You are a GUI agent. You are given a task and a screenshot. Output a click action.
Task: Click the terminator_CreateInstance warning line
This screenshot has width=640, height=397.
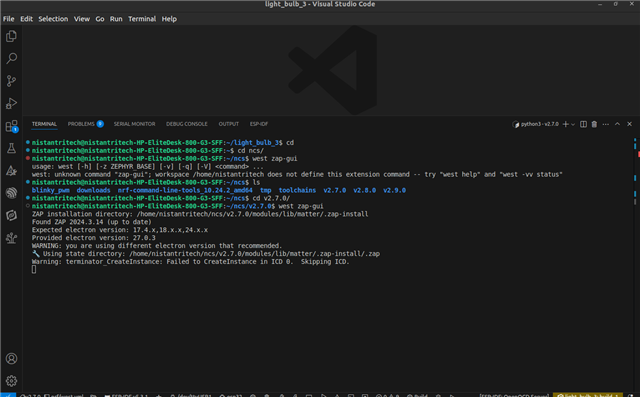pyautogui.click(x=191, y=262)
